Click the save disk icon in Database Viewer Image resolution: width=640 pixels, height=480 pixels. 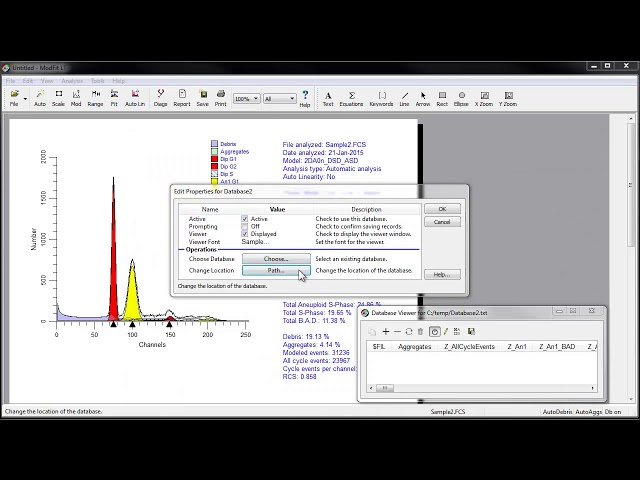pos(471,331)
